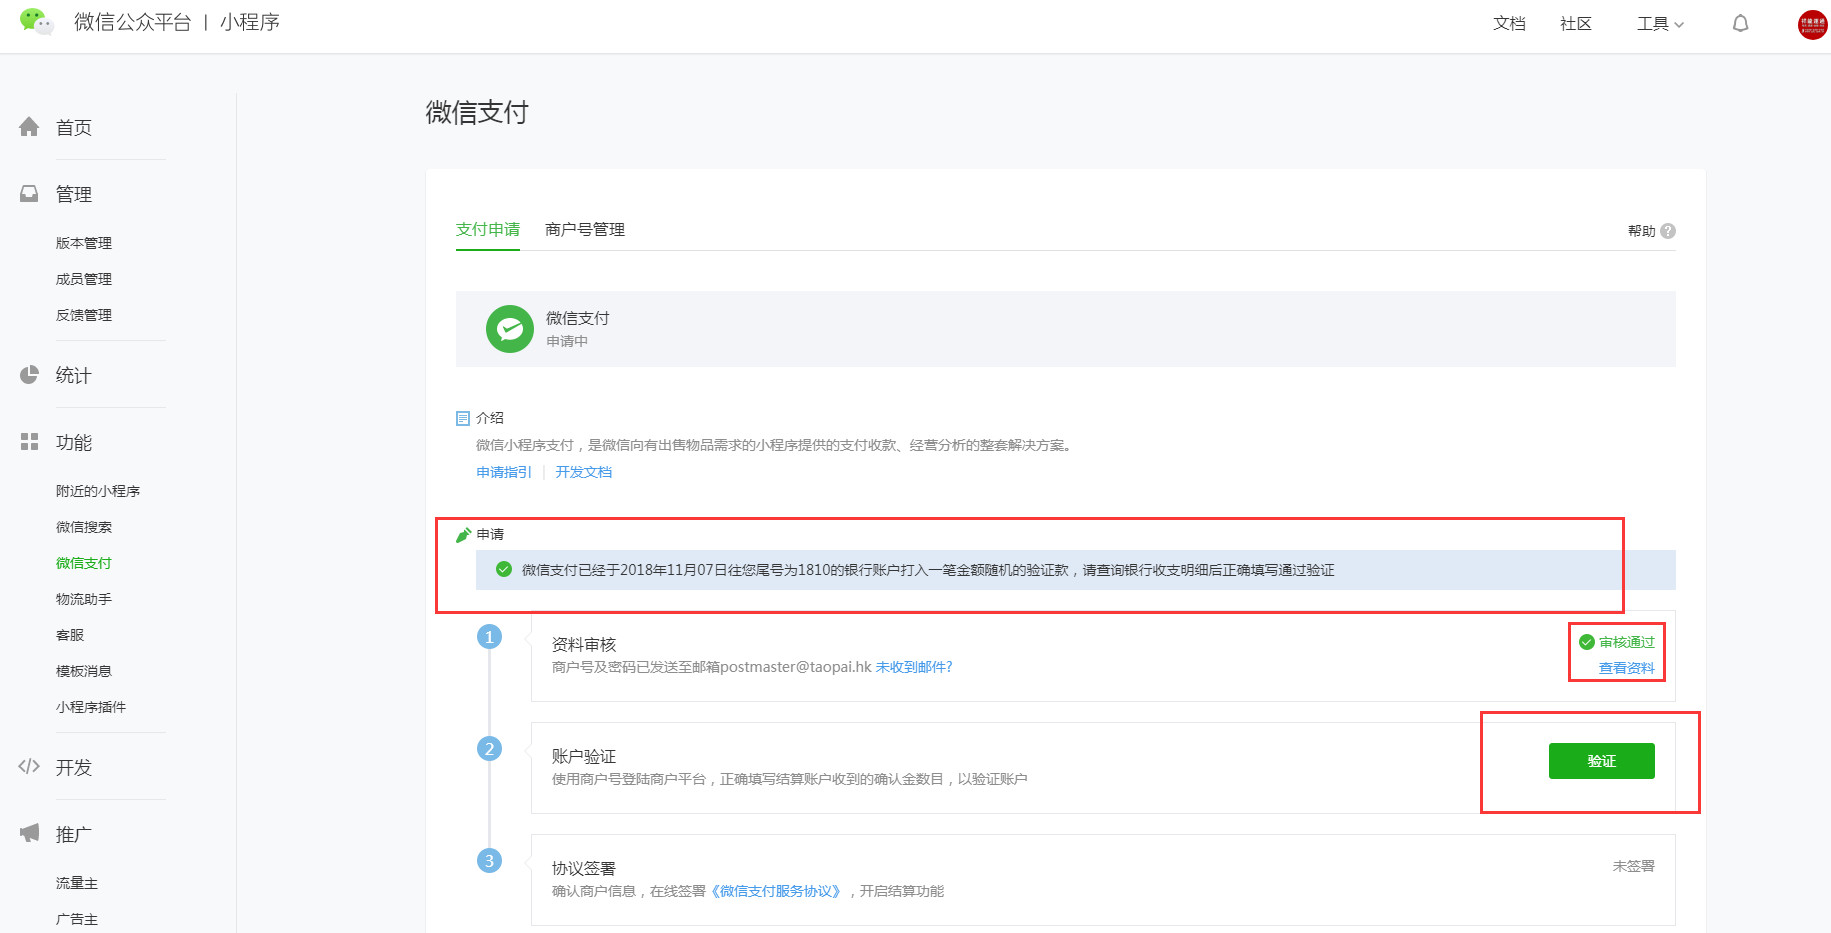Open the notification bell
1831x933 pixels.
pos(1740,24)
